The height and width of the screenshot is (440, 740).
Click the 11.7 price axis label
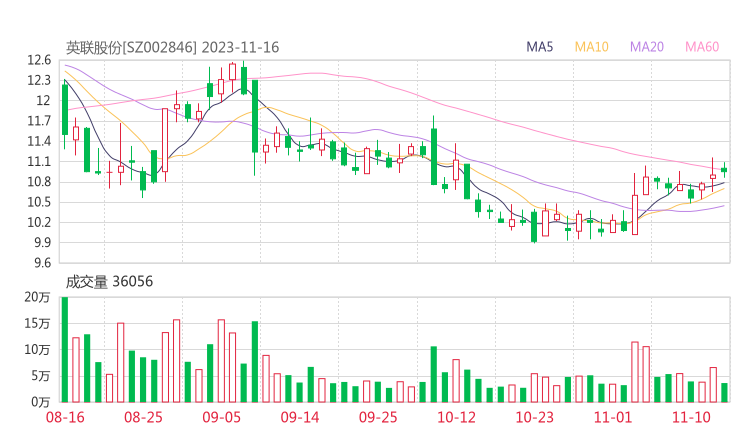coord(39,121)
